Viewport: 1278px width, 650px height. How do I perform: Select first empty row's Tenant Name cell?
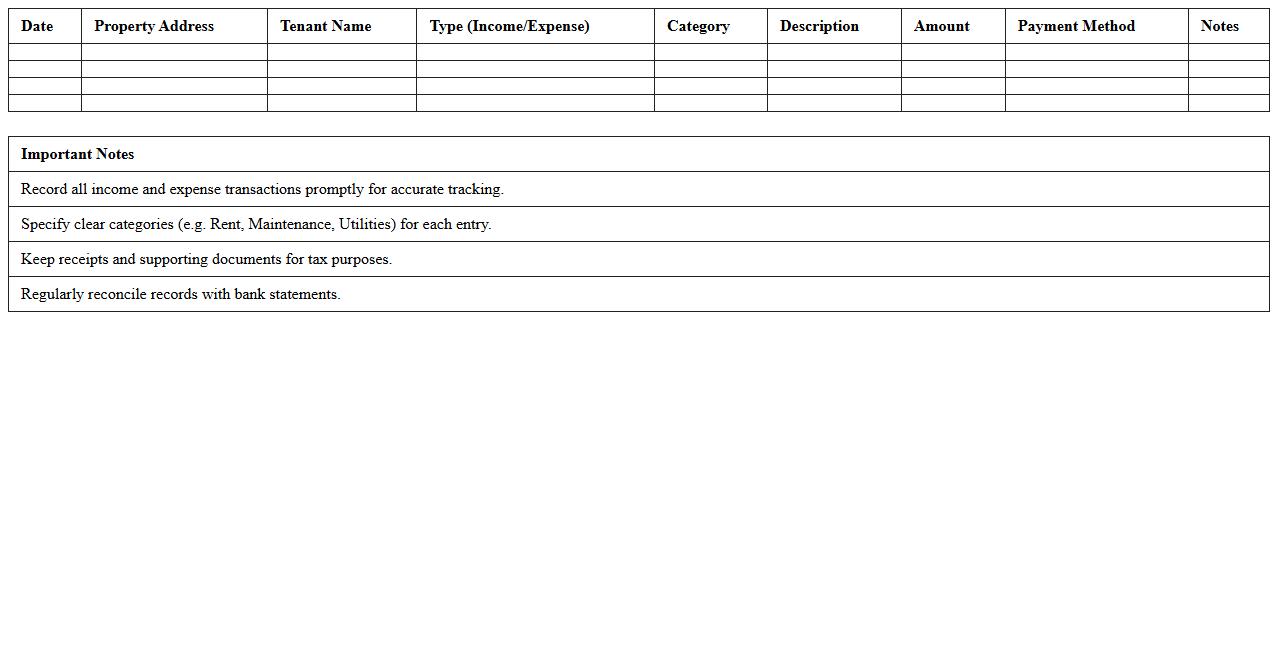click(x=341, y=52)
